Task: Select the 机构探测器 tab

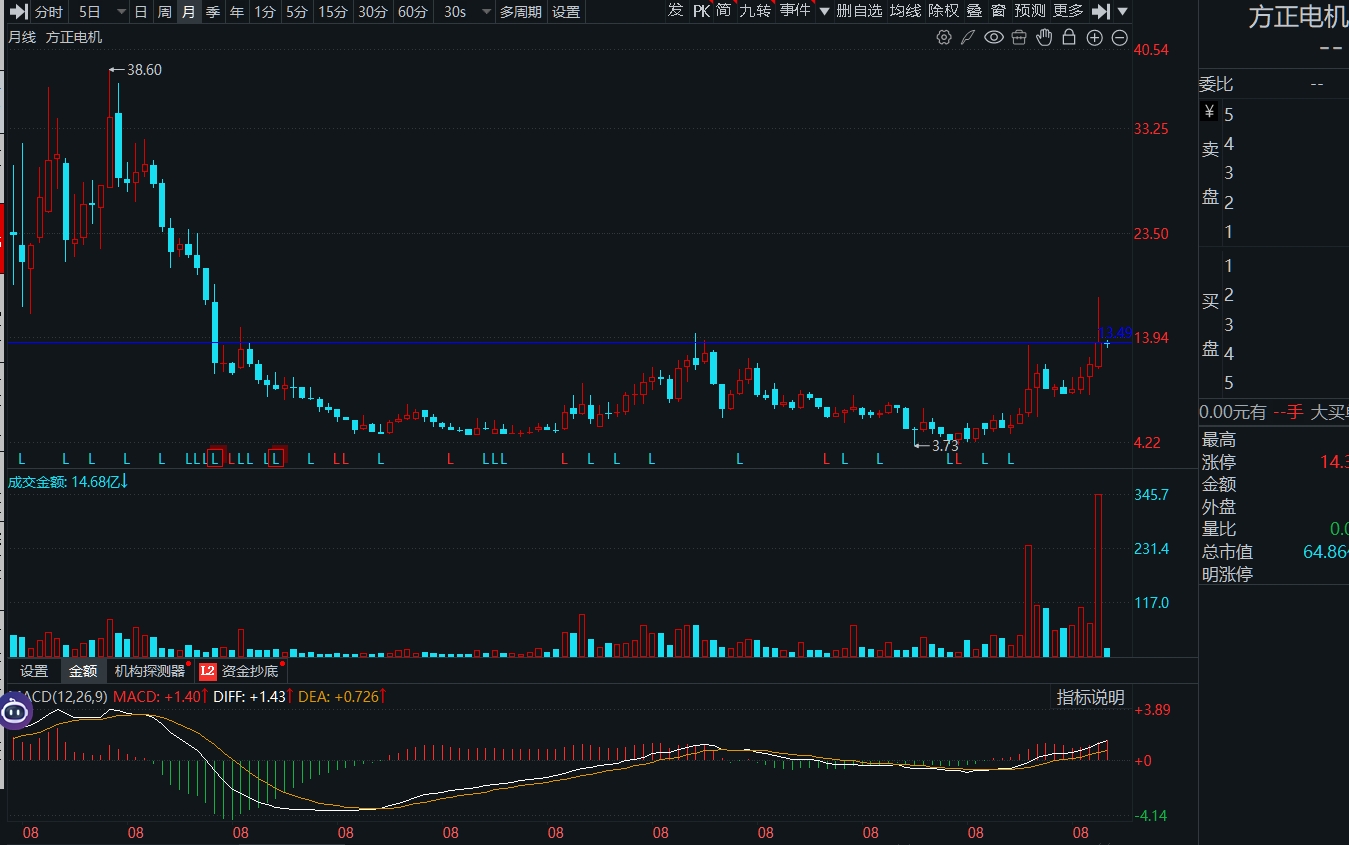Action: (150, 671)
